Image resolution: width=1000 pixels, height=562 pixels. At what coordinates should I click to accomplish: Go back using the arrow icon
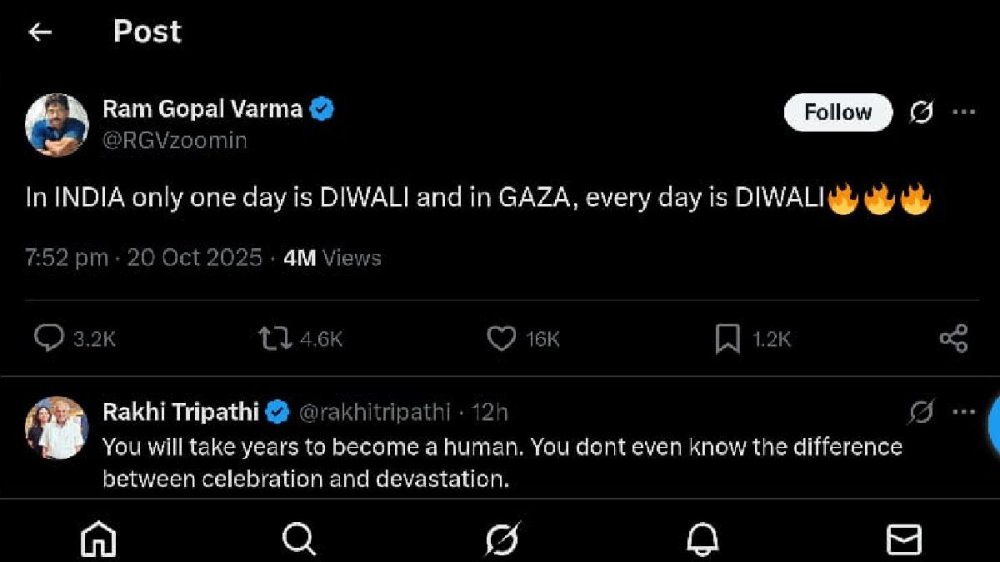click(x=40, y=32)
